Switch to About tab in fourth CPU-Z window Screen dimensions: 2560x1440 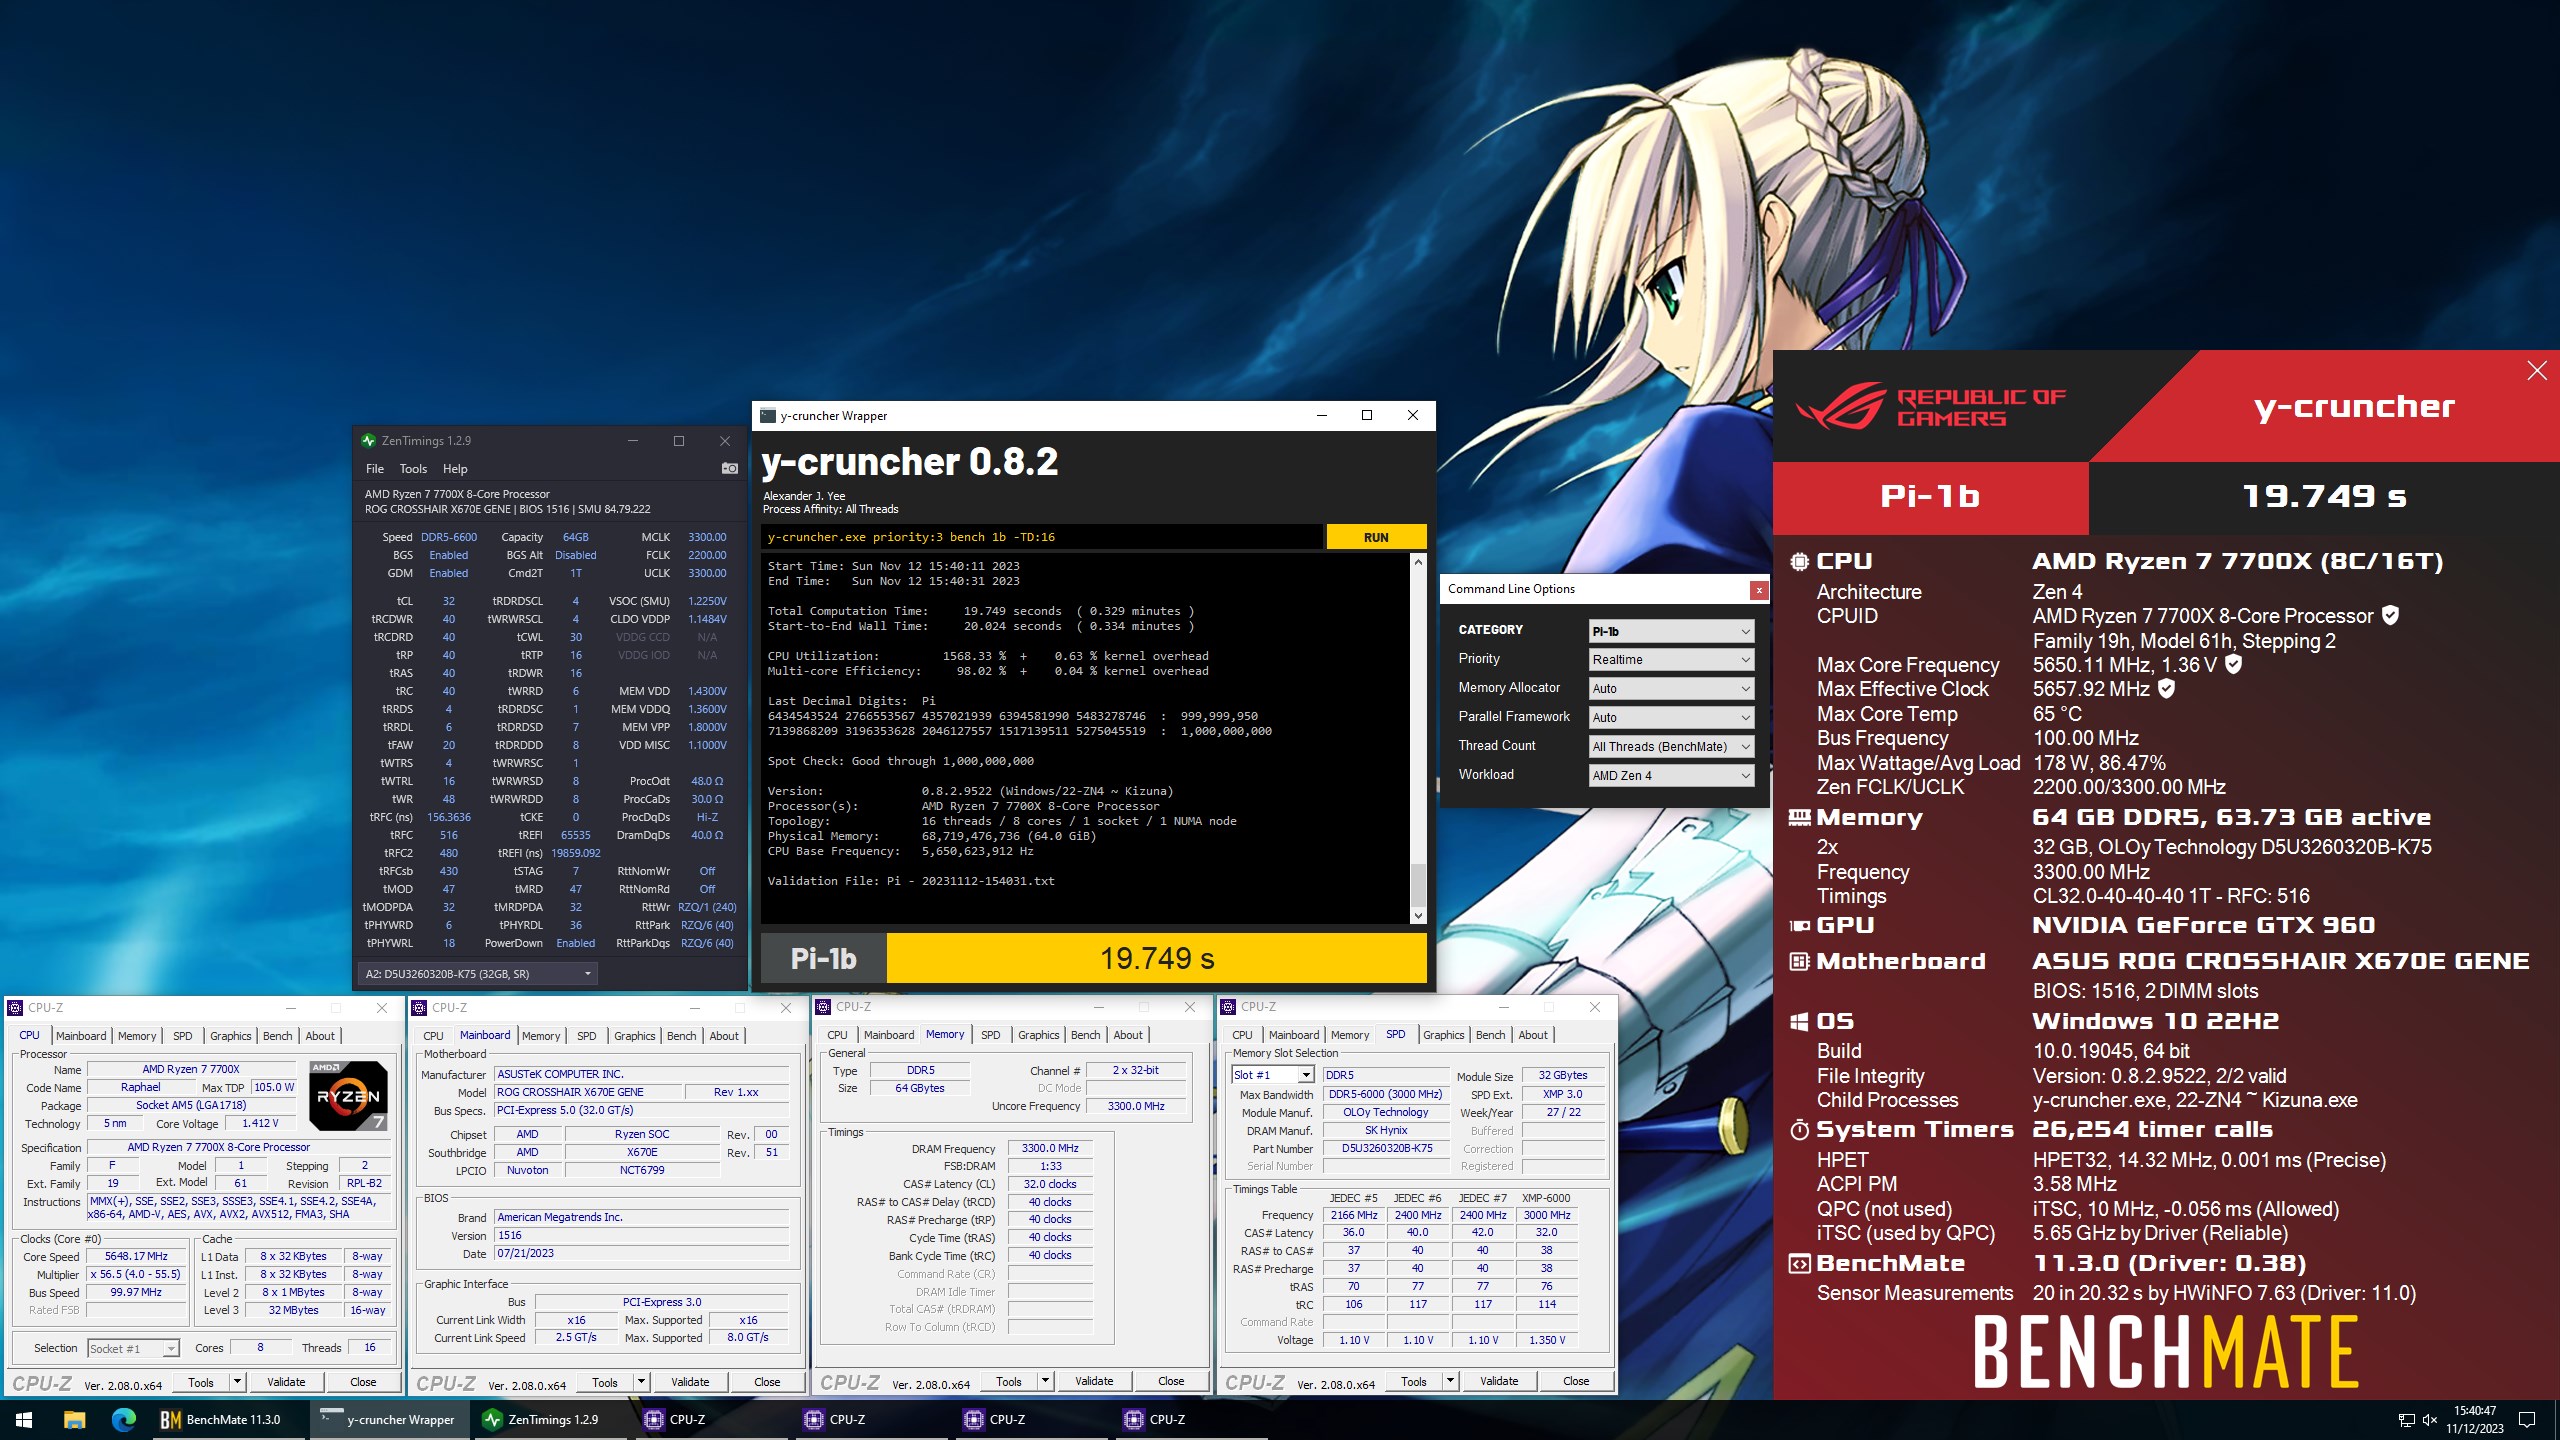tap(1532, 1035)
